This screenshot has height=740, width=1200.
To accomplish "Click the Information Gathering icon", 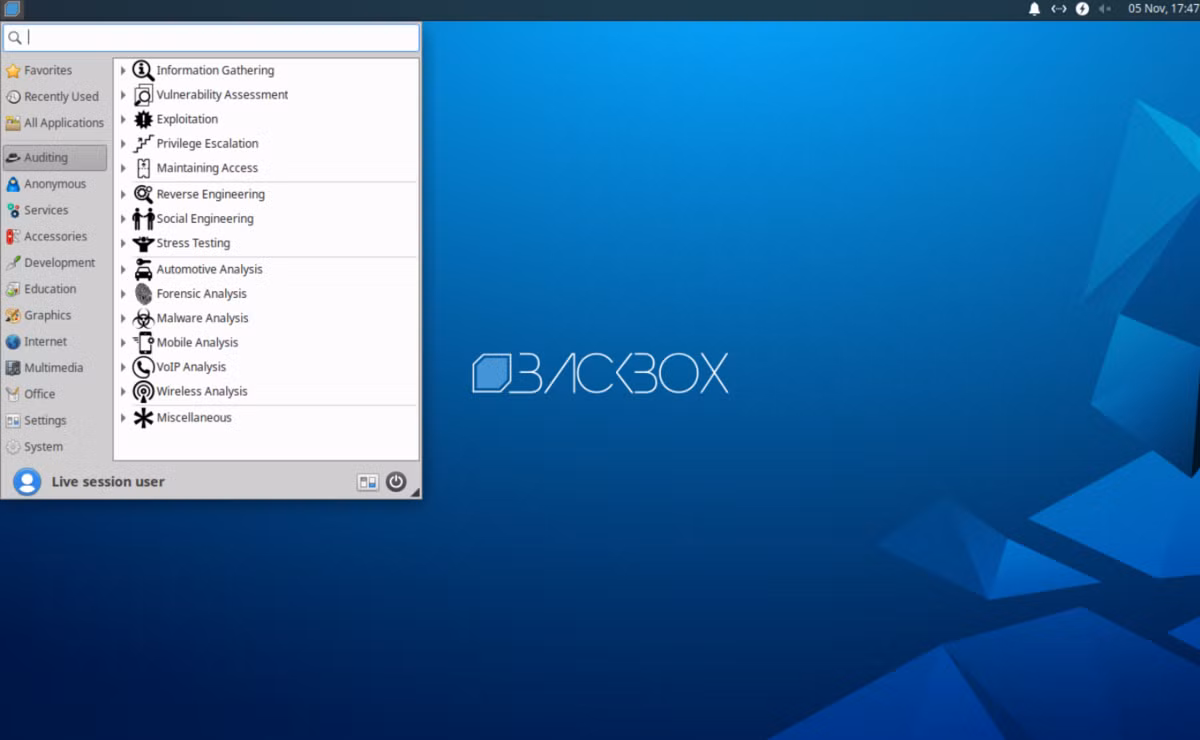I will [x=143, y=71].
